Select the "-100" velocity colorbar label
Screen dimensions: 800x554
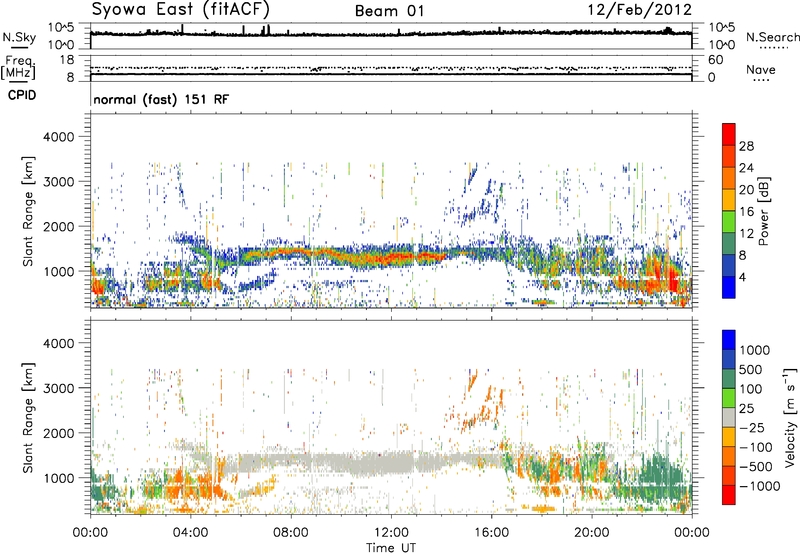click(x=756, y=447)
